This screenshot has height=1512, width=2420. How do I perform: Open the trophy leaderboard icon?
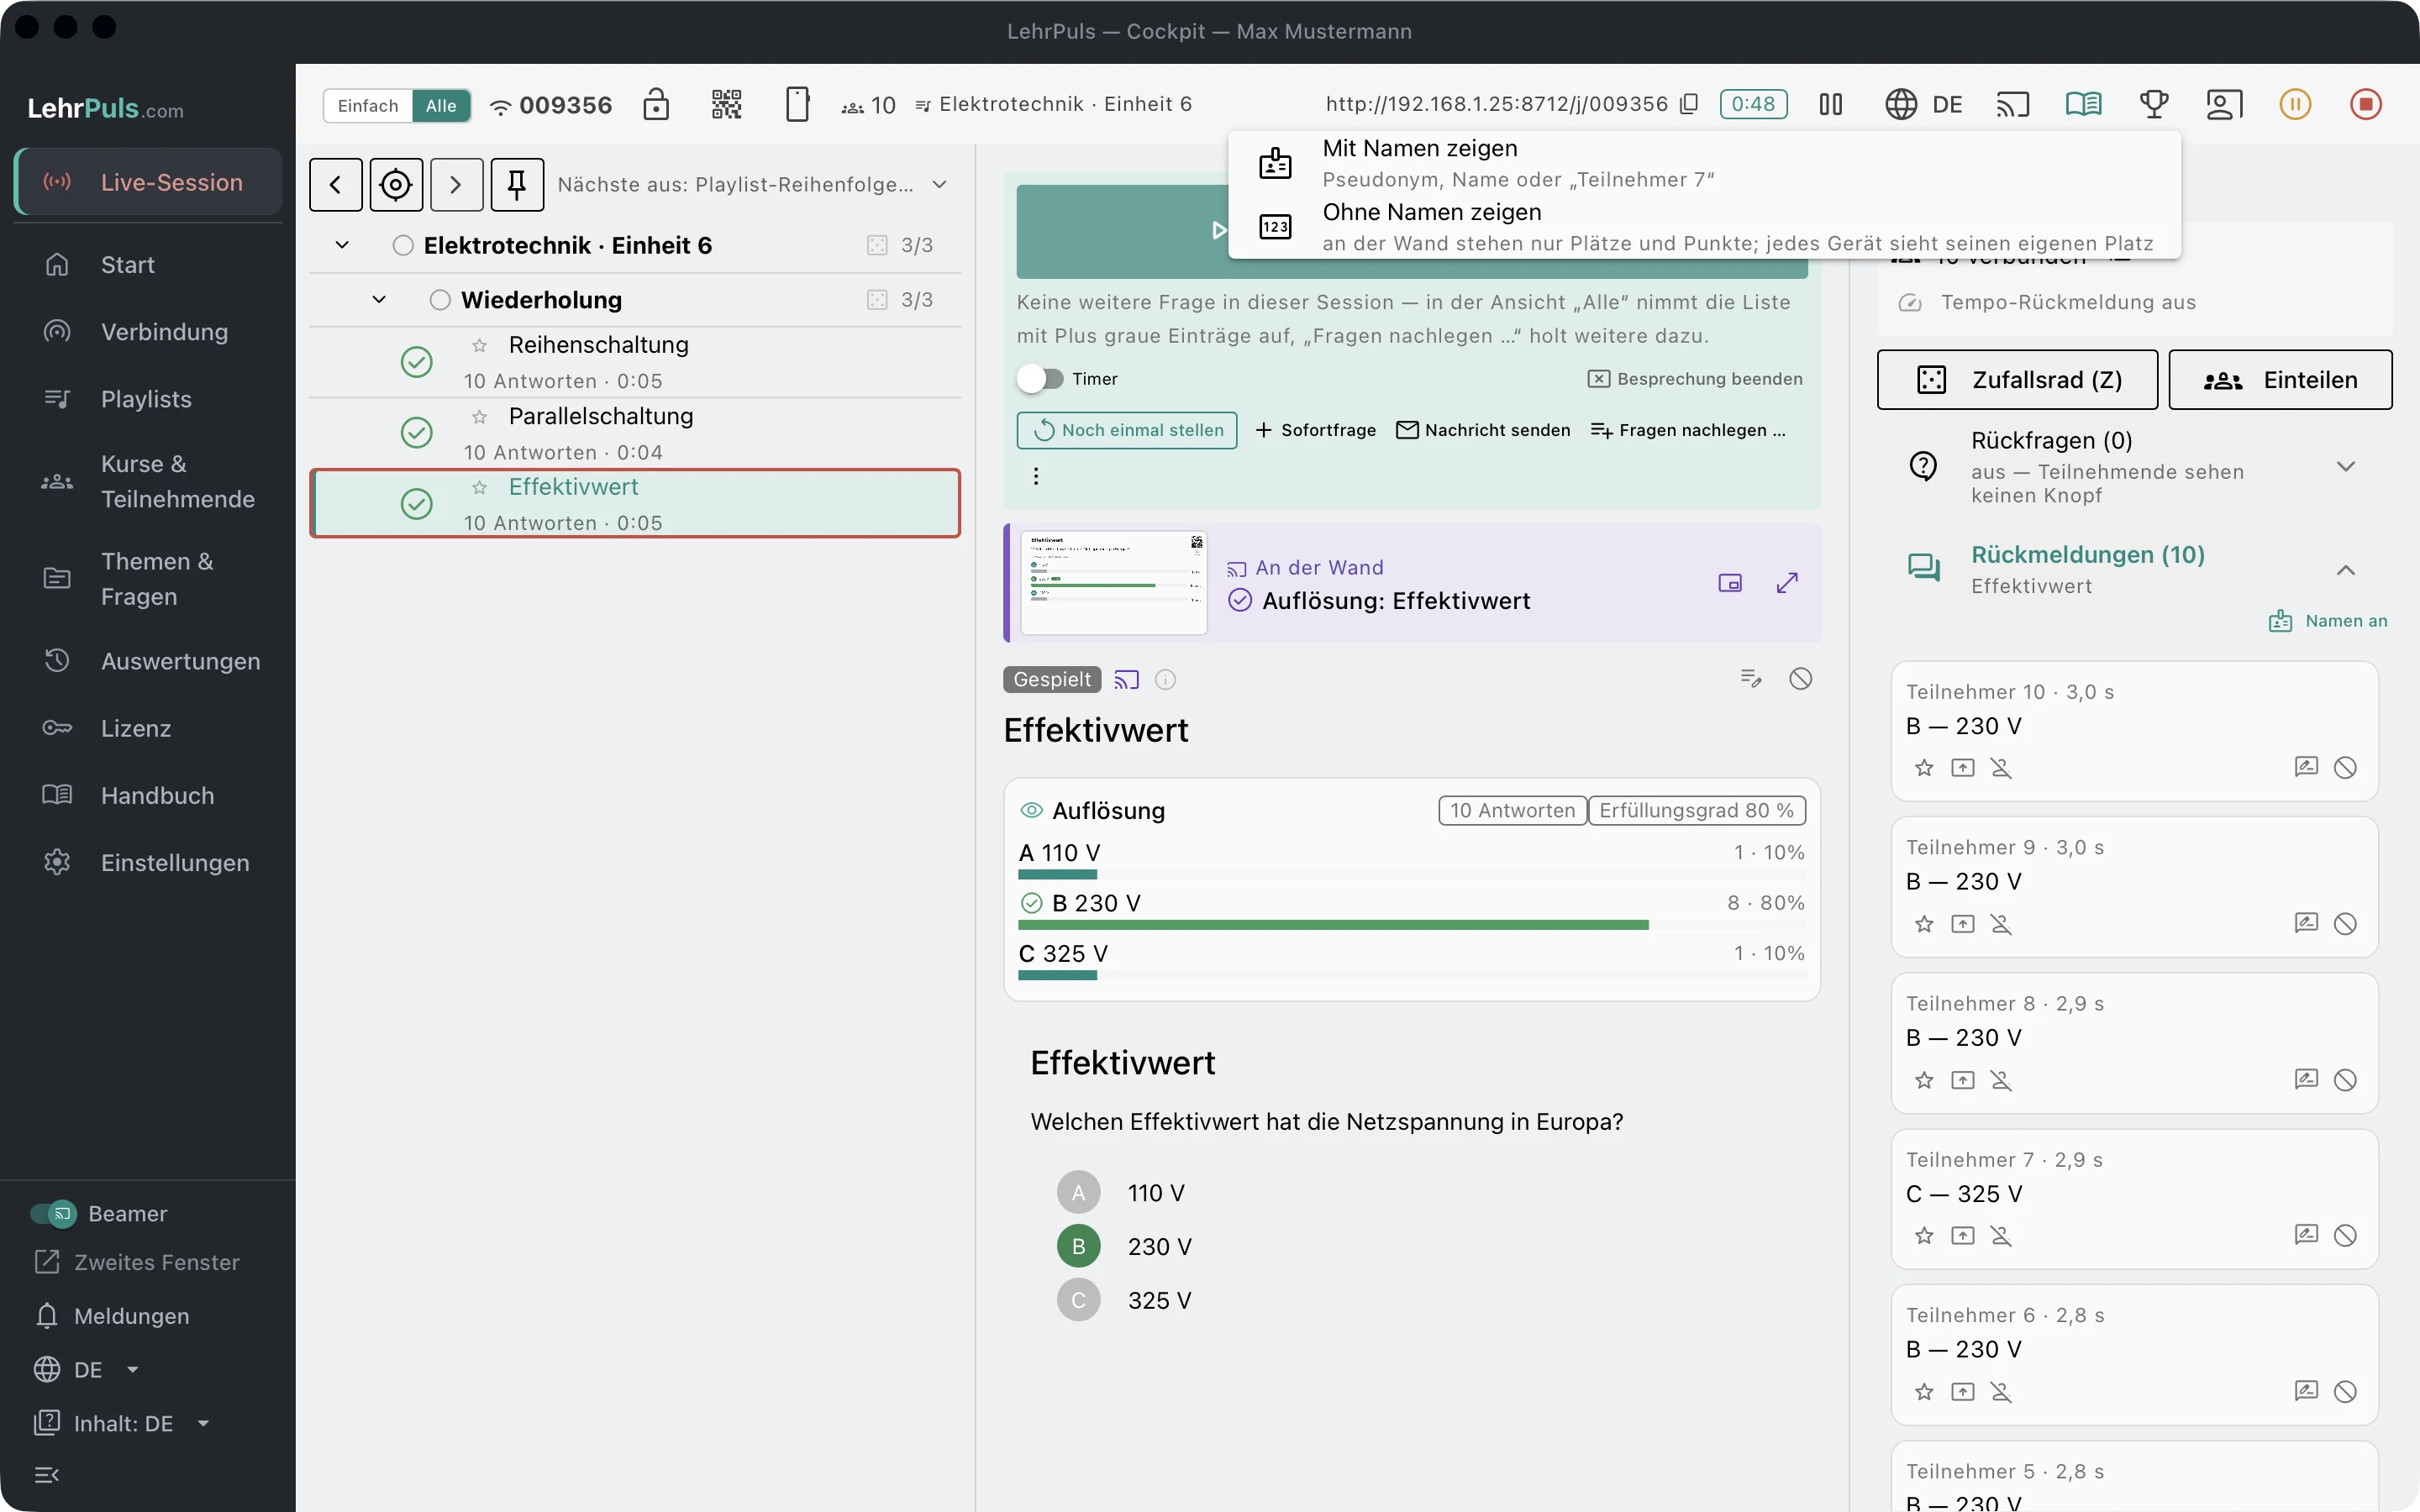2153,104
